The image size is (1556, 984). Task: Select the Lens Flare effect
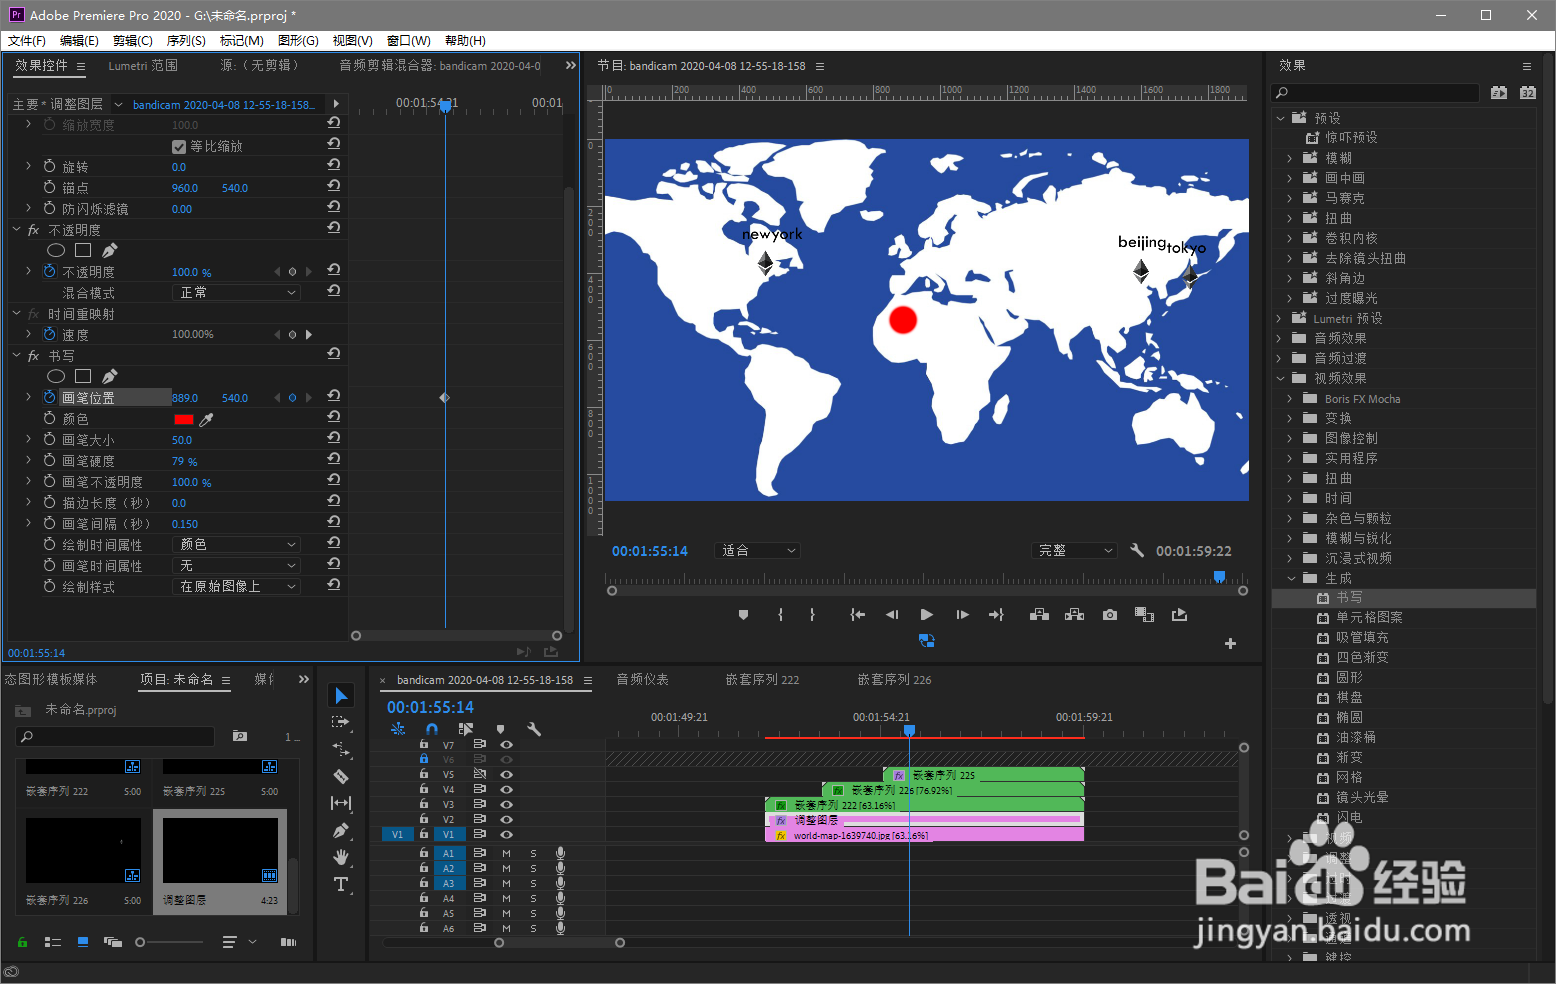coord(1362,797)
